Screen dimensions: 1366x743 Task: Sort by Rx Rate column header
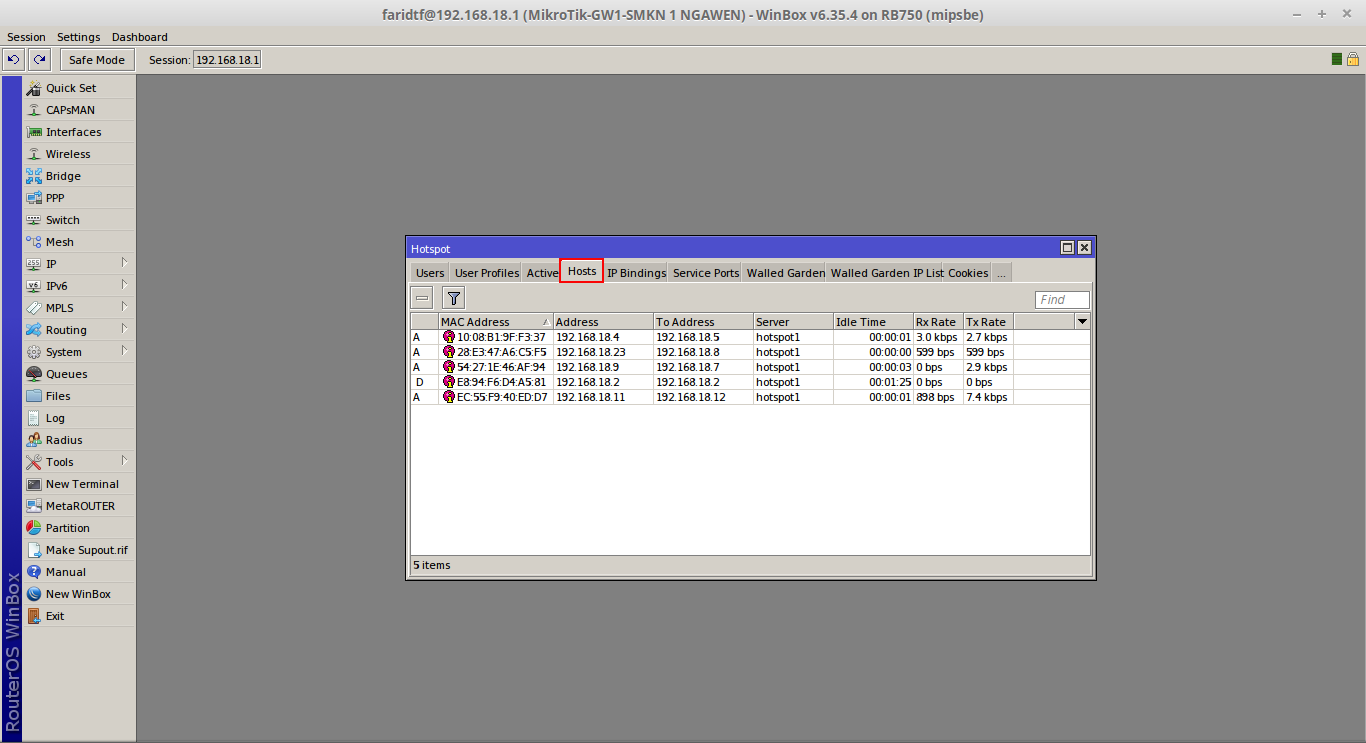point(938,322)
